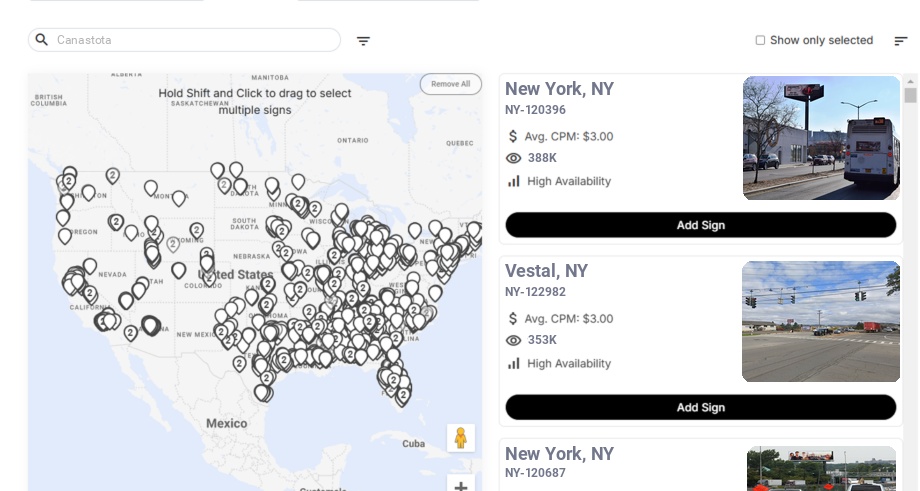This screenshot has width=920, height=491.
Task: Add the Vestal NY-122982 sign
Action: click(x=700, y=407)
